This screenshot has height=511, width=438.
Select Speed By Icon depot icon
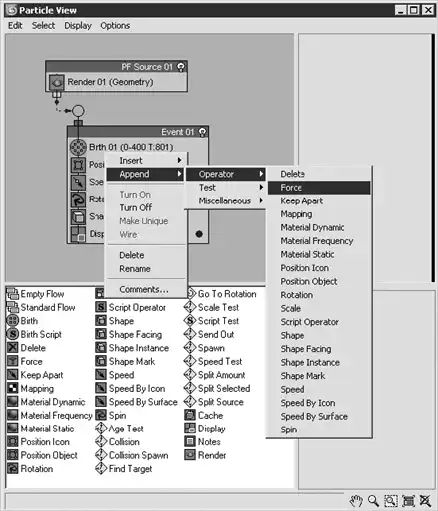tap(101, 388)
